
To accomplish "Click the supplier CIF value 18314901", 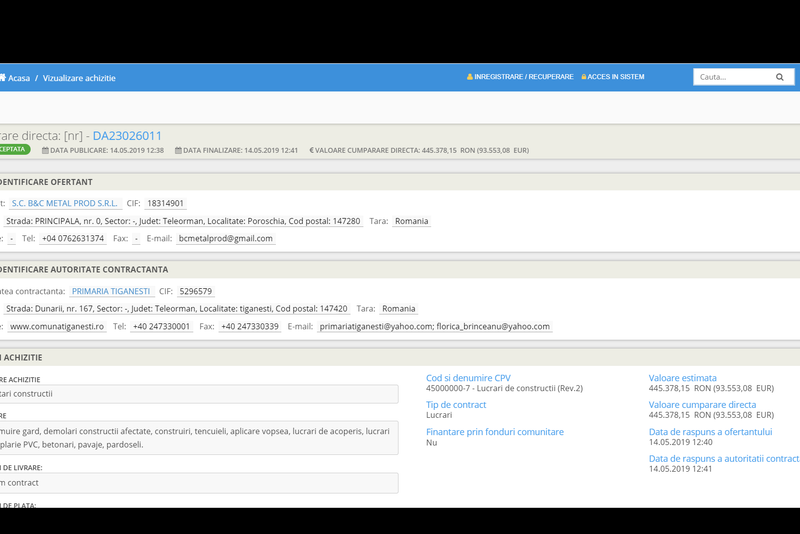I will (165, 203).
